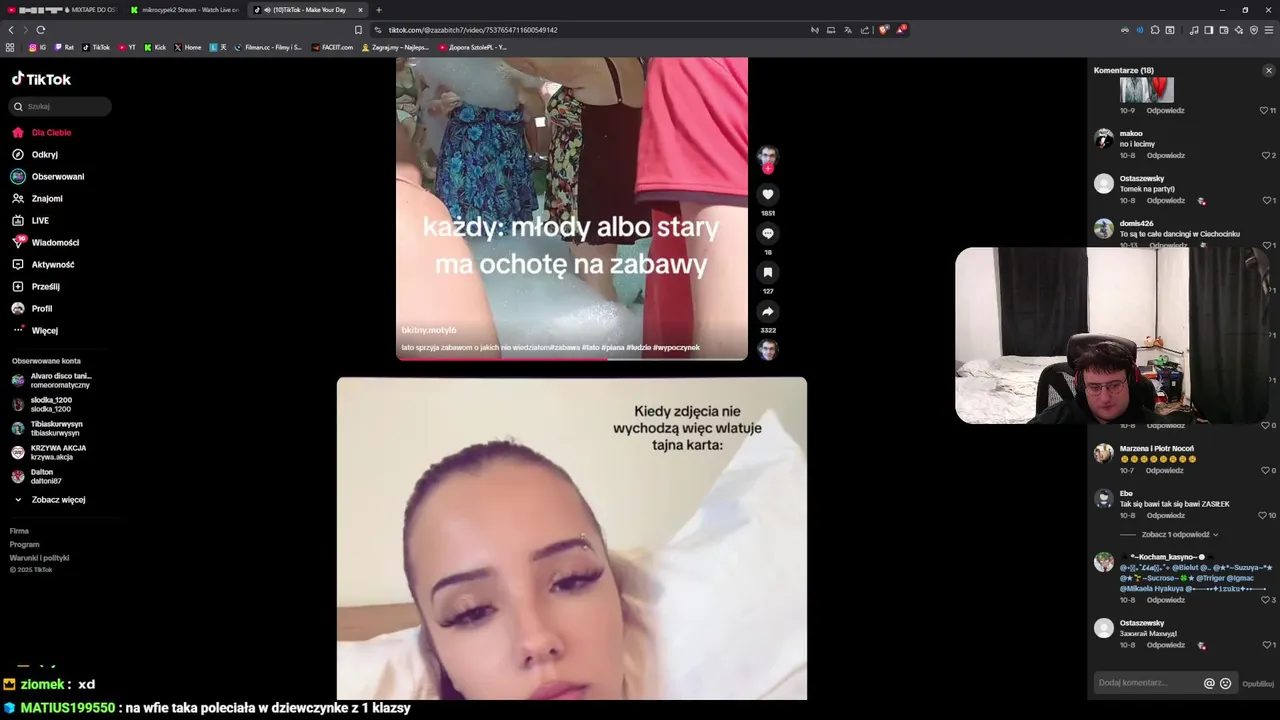Go back with the browser back arrow
The height and width of the screenshot is (720, 1280).
pyautogui.click(x=11, y=30)
